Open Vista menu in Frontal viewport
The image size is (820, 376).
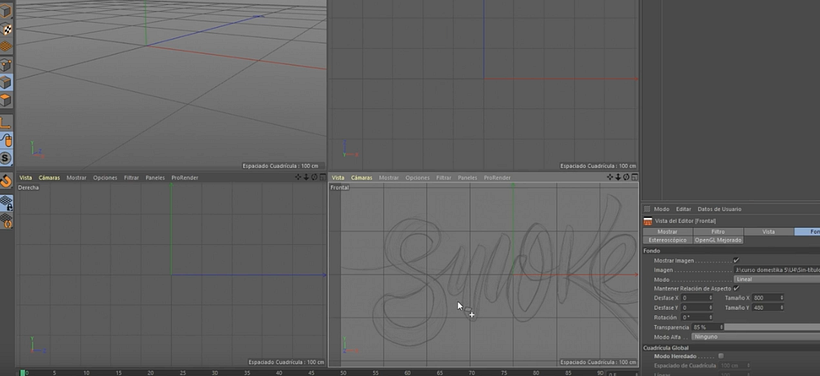coord(338,178)
